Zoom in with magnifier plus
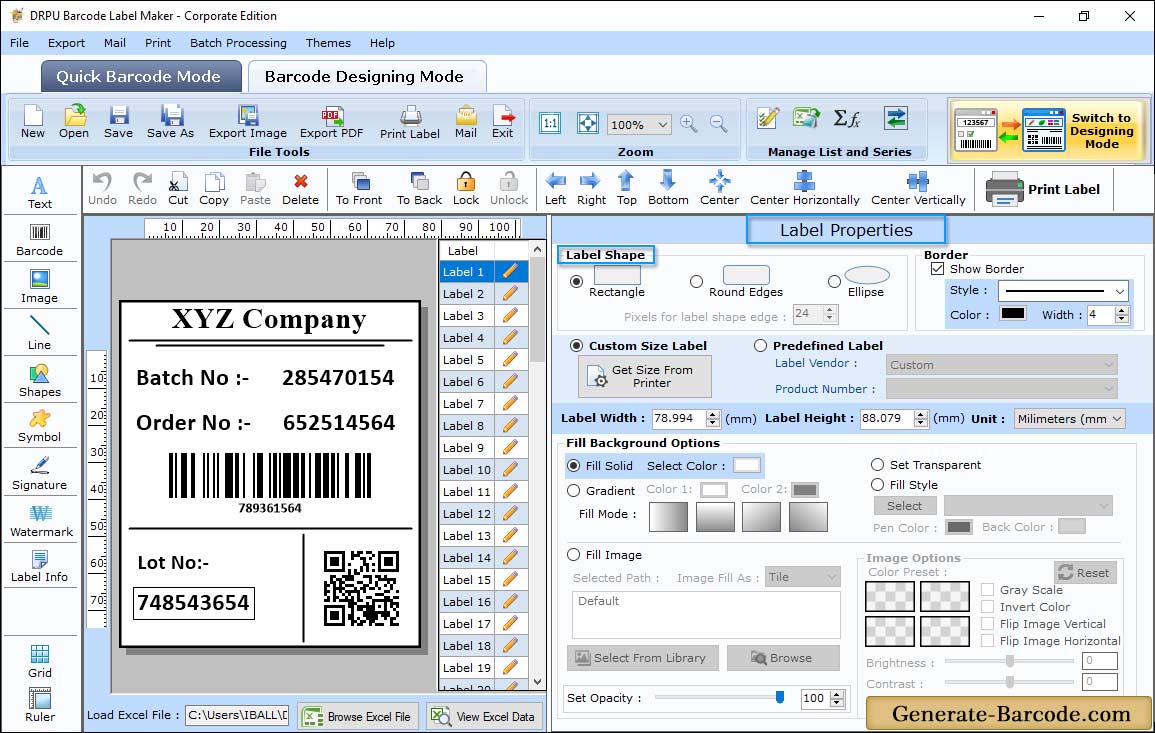The width and height of the screenshot is (1155, 733). pos(689,124)
